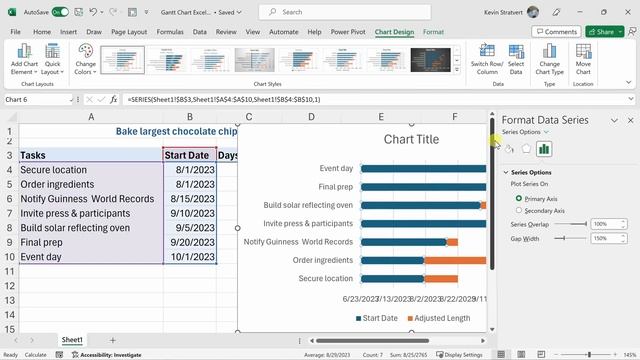Open the Power Pivot tab

tap(348, 32)
